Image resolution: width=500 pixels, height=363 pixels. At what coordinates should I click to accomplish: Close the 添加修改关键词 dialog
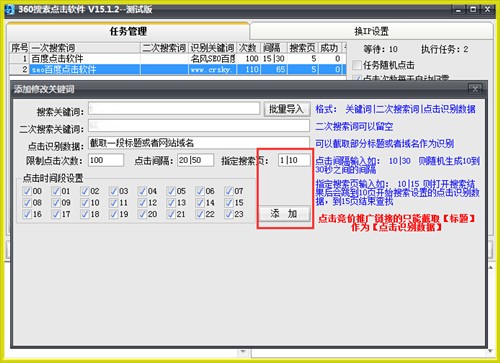[x=475, y=89]
